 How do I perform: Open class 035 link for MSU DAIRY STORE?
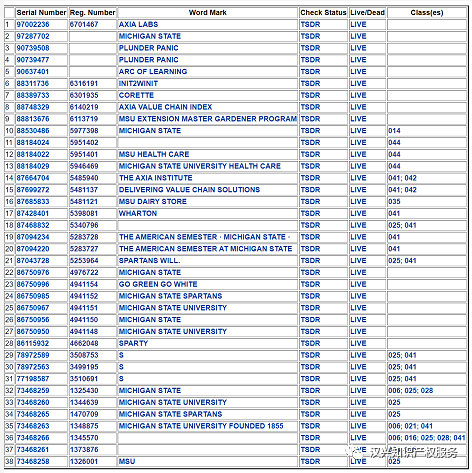point(394,201)
